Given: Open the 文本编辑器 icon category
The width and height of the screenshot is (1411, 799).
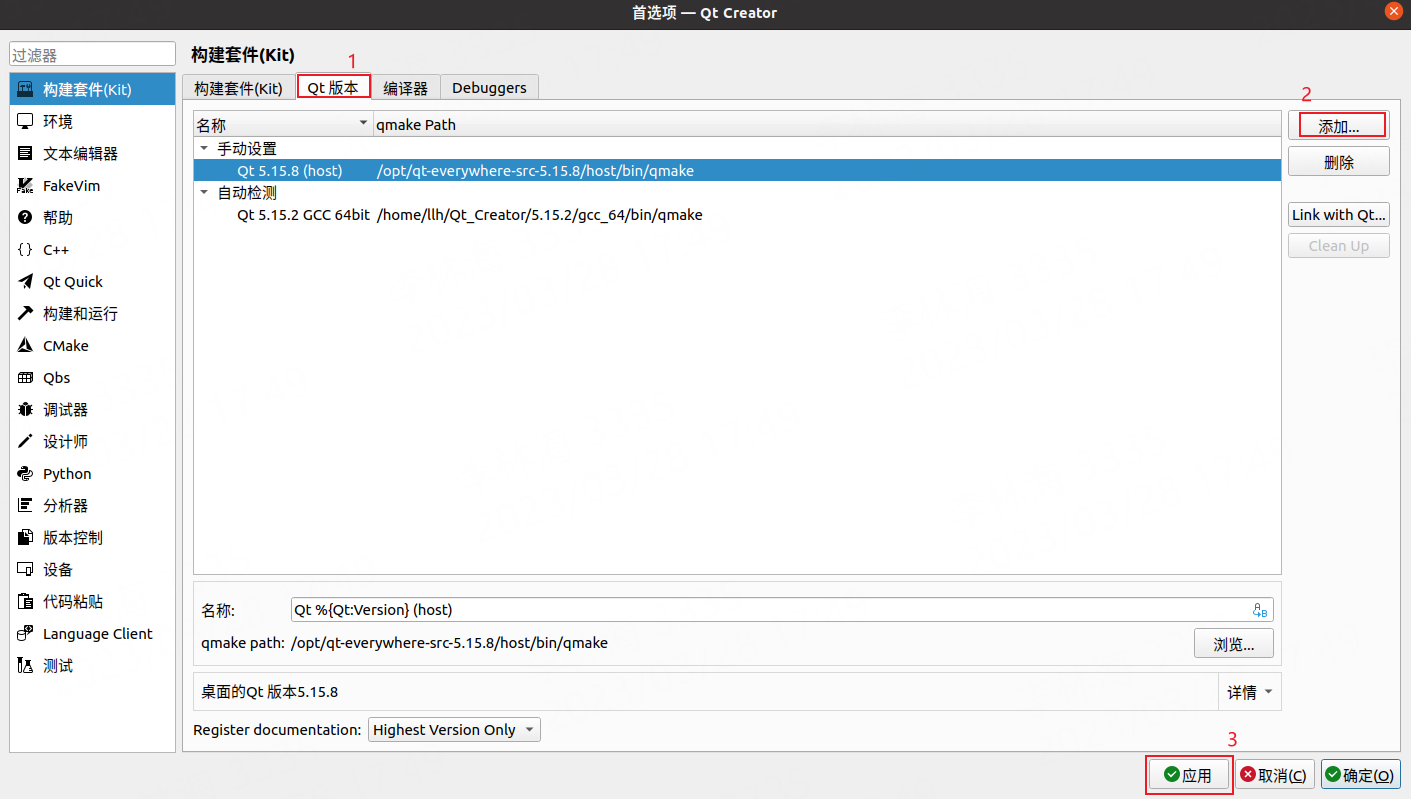Looking at the screenshot, I should 26,154.
